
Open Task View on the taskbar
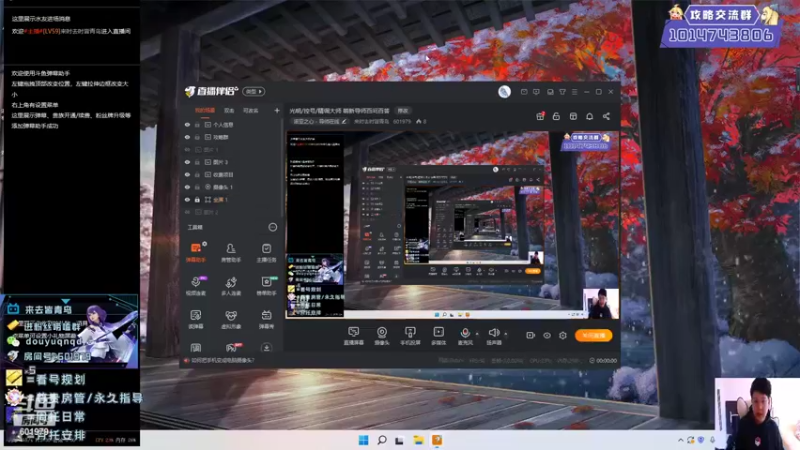[399, 440]
